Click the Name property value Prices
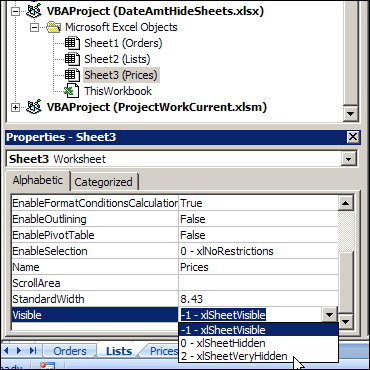370x370 pixels. (x=258, y=267)
